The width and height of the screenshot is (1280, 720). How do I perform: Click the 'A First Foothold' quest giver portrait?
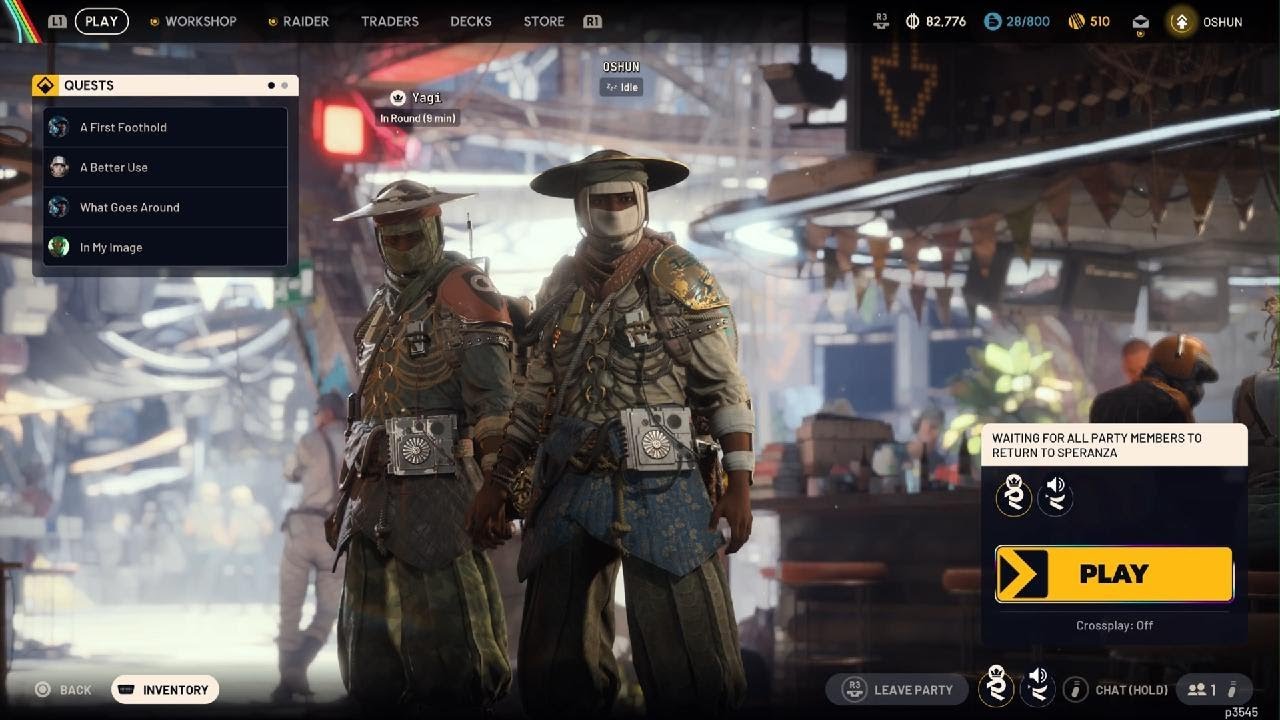pos(59,127)
